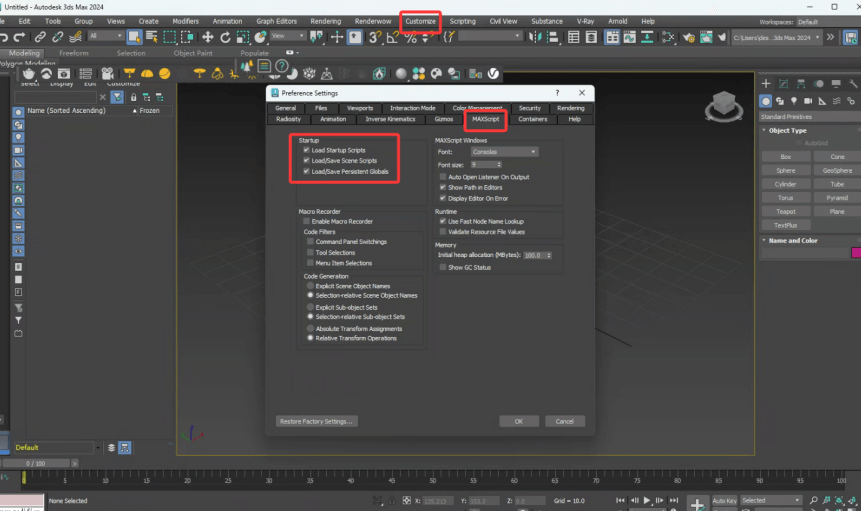Open the Create panel plus icon
The image size is (861, 511).
coord(766,83)
